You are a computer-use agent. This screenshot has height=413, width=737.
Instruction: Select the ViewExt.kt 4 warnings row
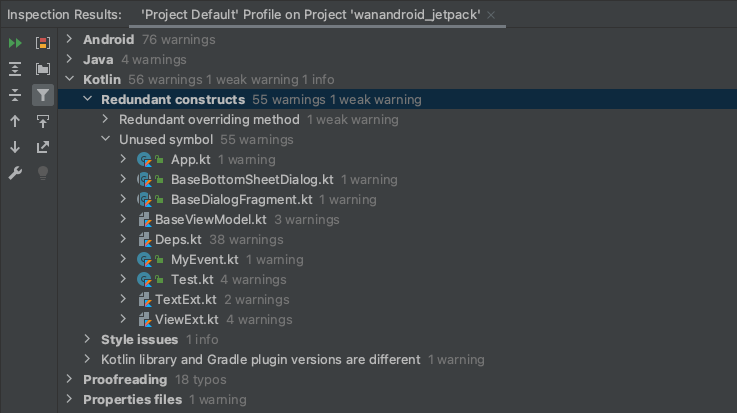click(x=397, y=319)
